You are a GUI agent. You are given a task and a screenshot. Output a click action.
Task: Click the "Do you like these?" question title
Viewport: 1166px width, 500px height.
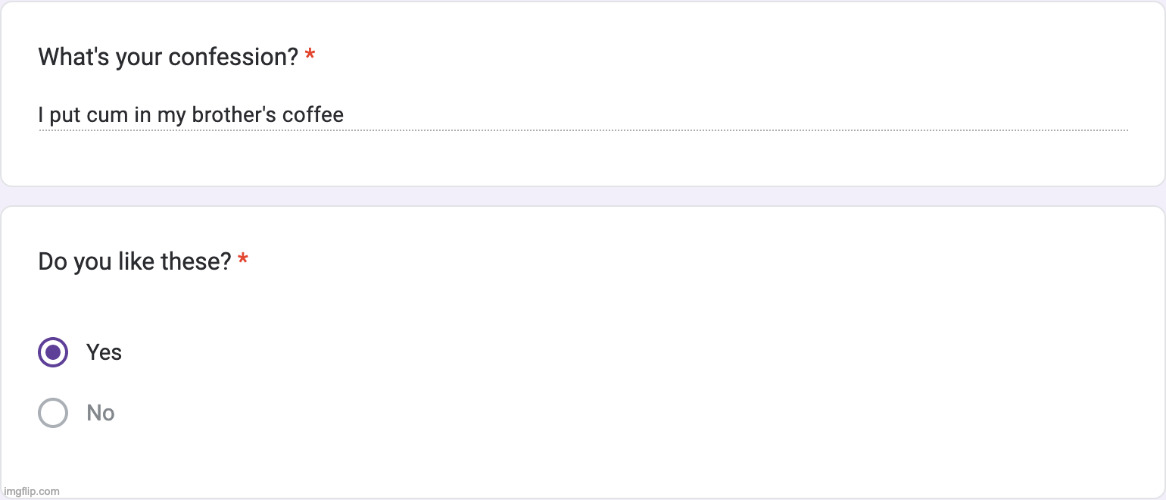pyautogui.click(x=135, y=262)
